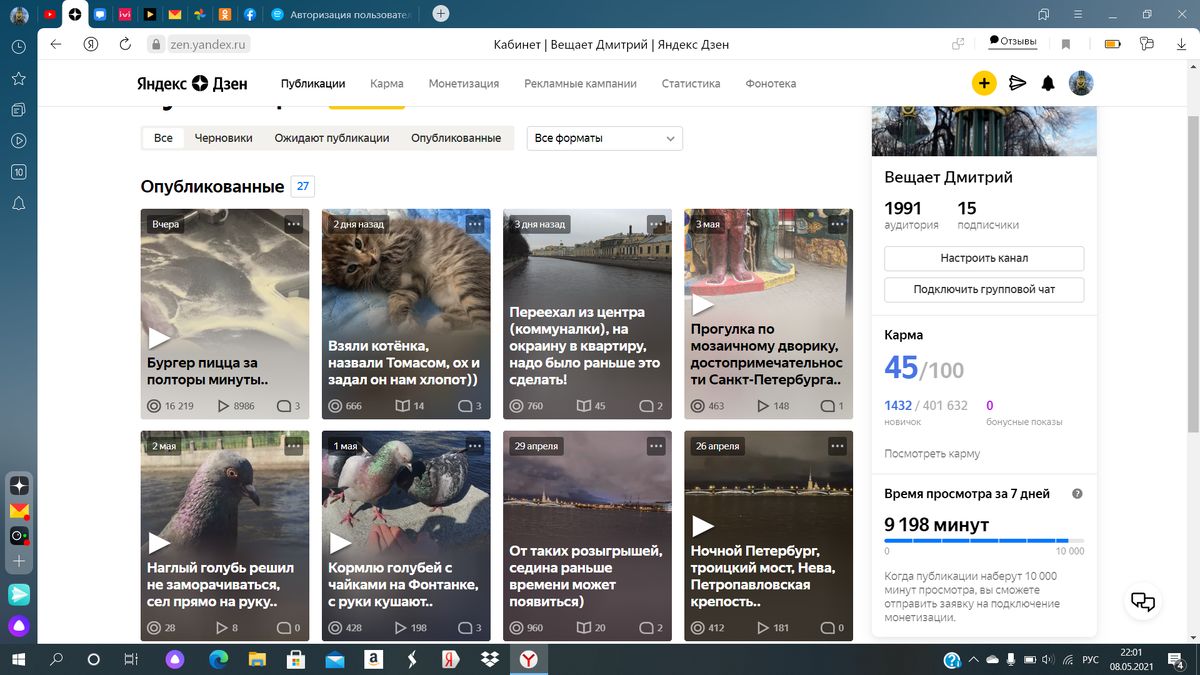Reload the page with the refresh icon
The height and width of the screenshot is (675, 1200).
125,44
